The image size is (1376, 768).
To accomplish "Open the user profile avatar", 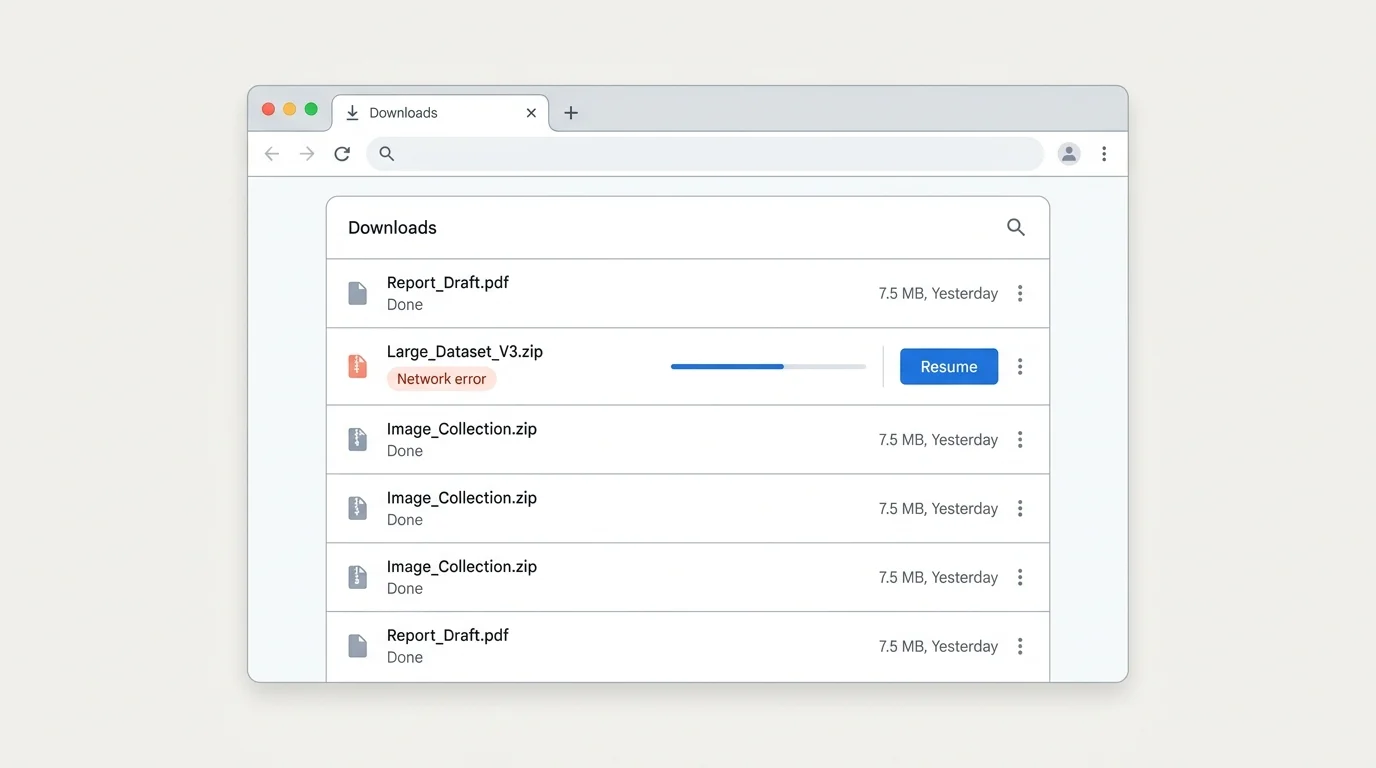I will pyautogui.click(x=1069, y=154).
